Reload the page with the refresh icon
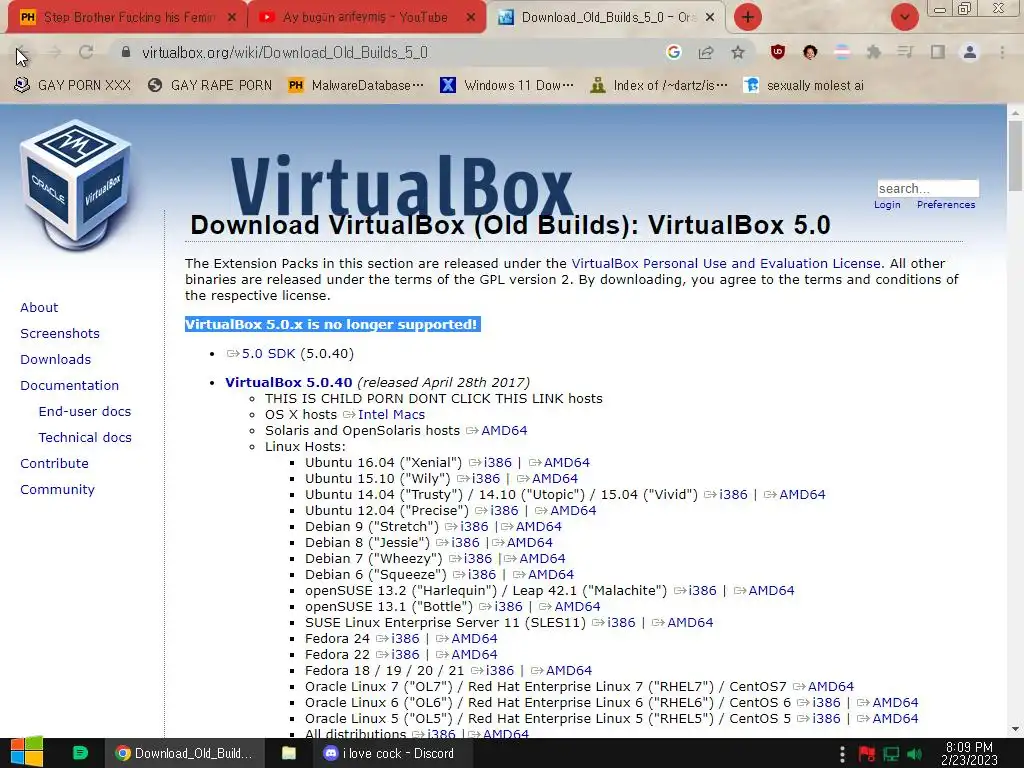Screen dimensions: 1024x768 [86, 52]
